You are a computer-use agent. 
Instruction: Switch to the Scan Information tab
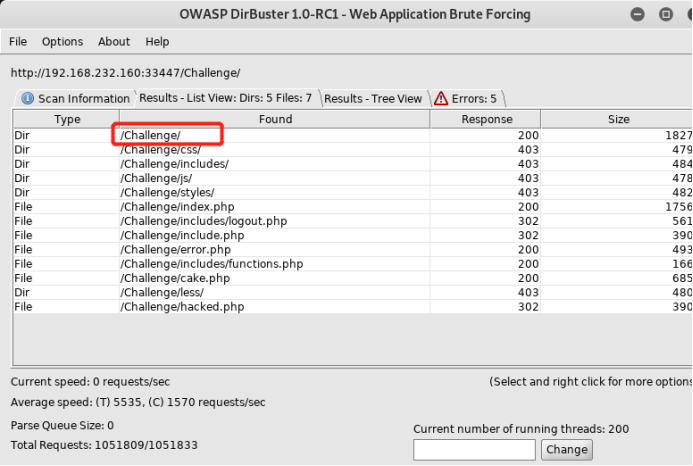tap(76, 98)
